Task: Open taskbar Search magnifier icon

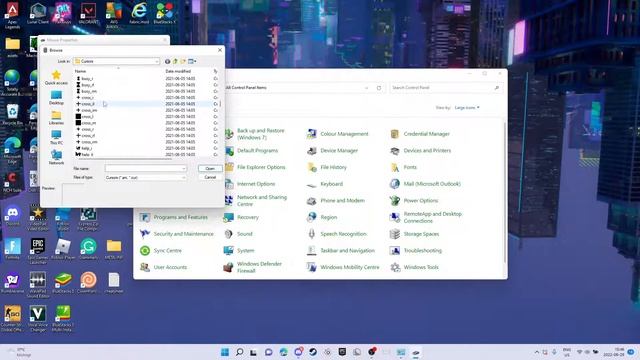Action: point(240,352)
